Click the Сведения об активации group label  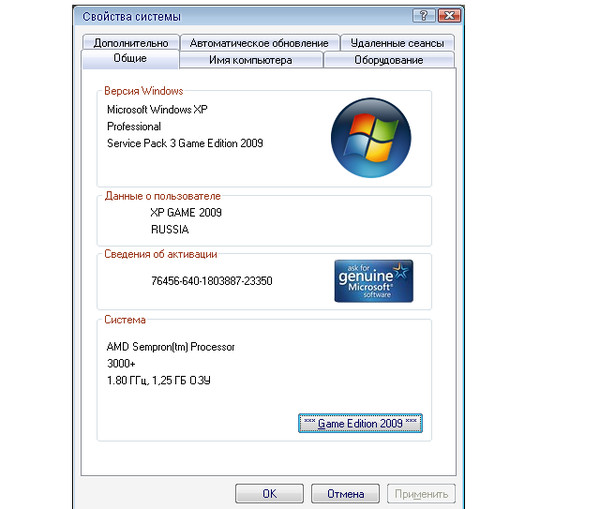(161, 254)
